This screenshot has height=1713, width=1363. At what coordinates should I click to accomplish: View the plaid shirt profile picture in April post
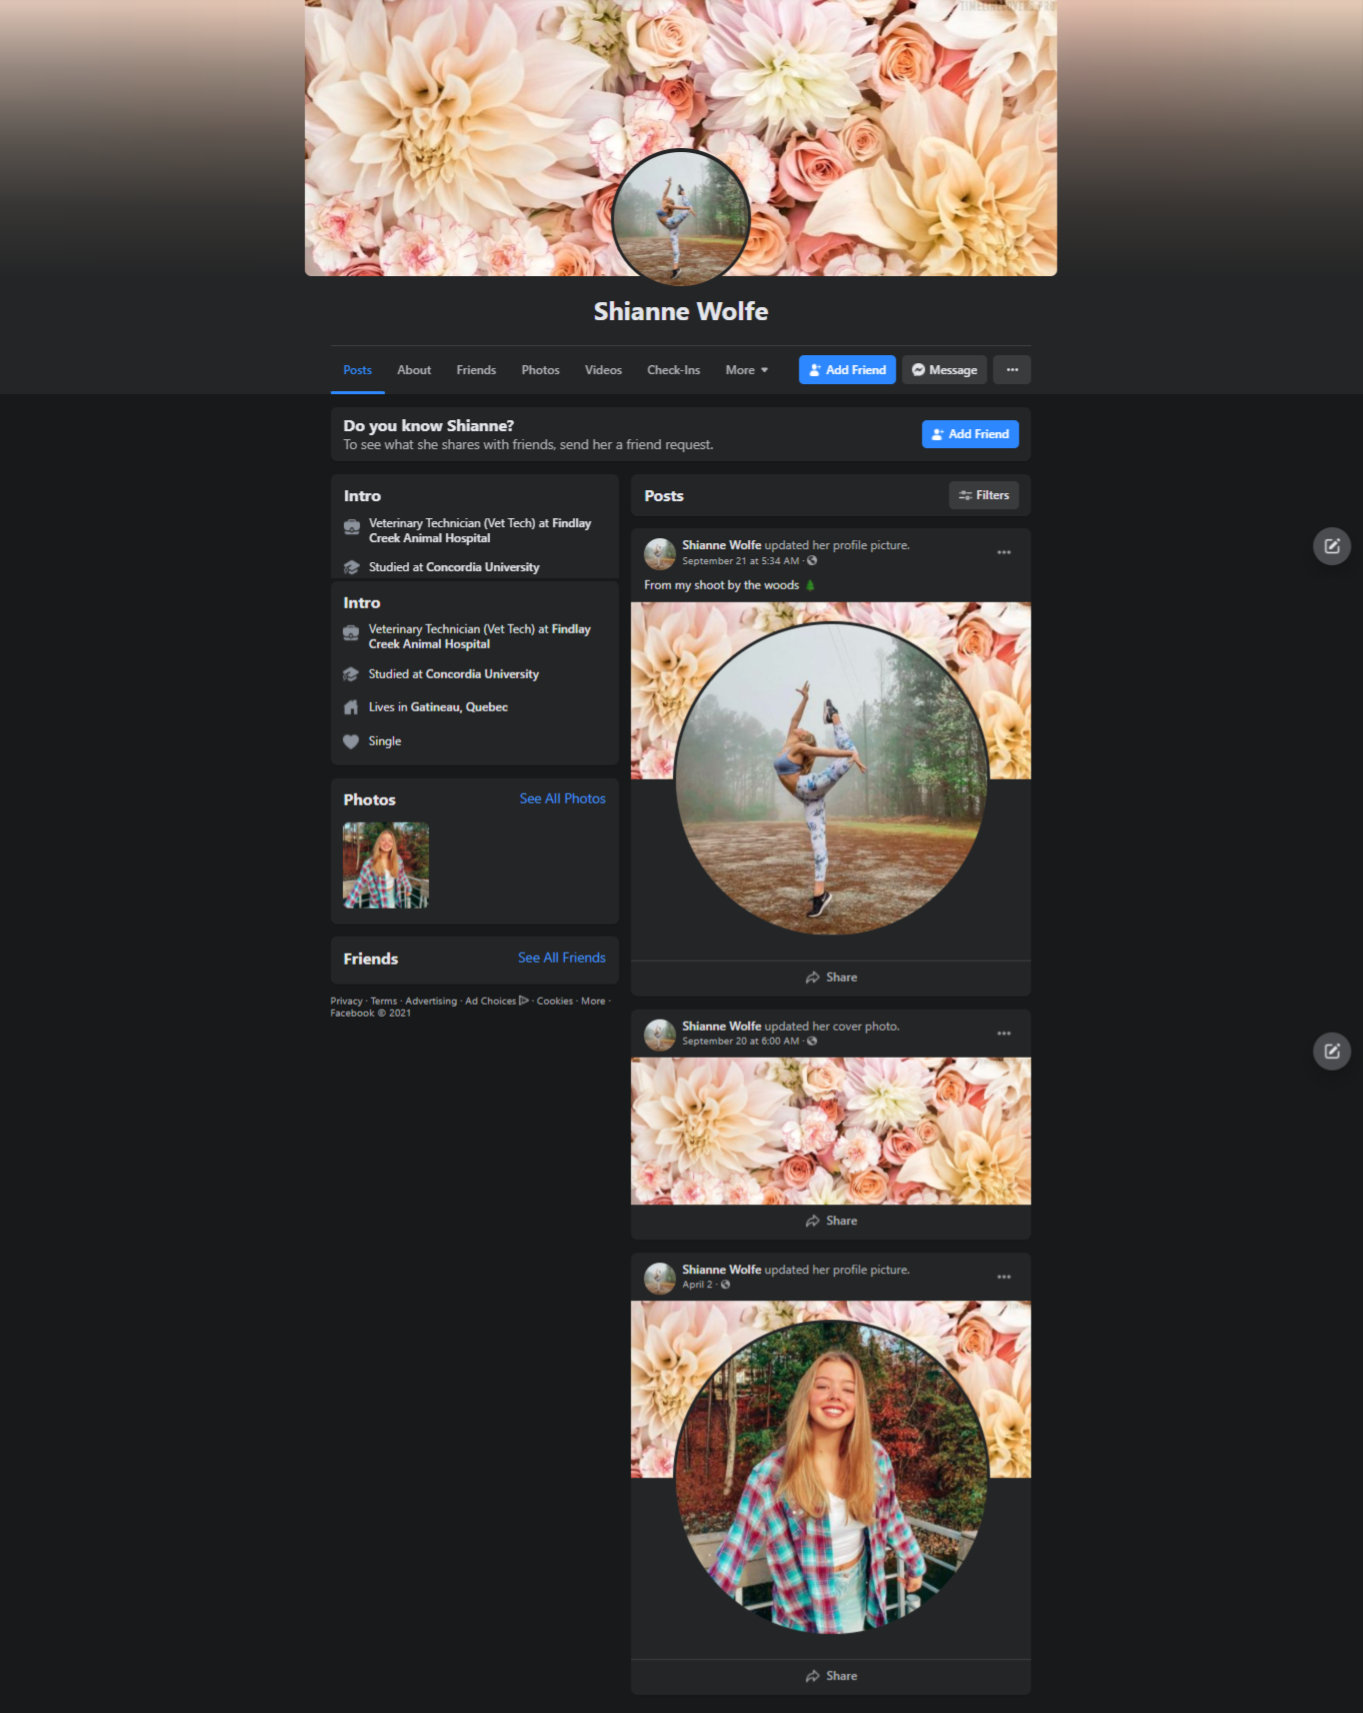pos(831,1477)
